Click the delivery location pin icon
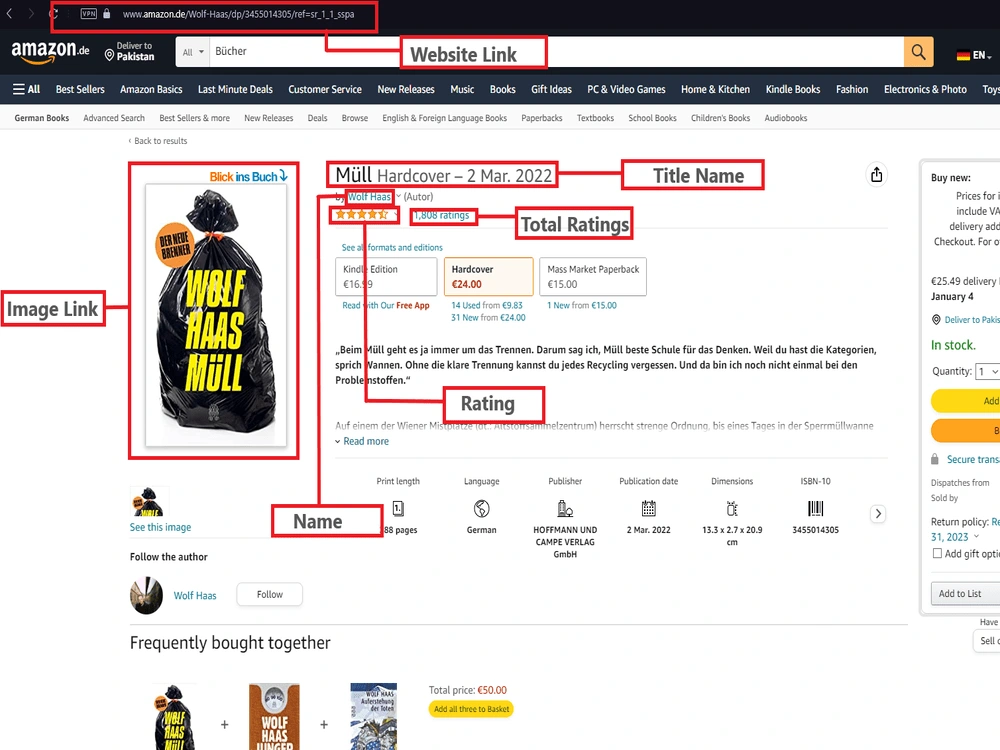Image resolution: width=1000 pixels, height=750 pixels. pyautogui.click(x=109, y=56)
